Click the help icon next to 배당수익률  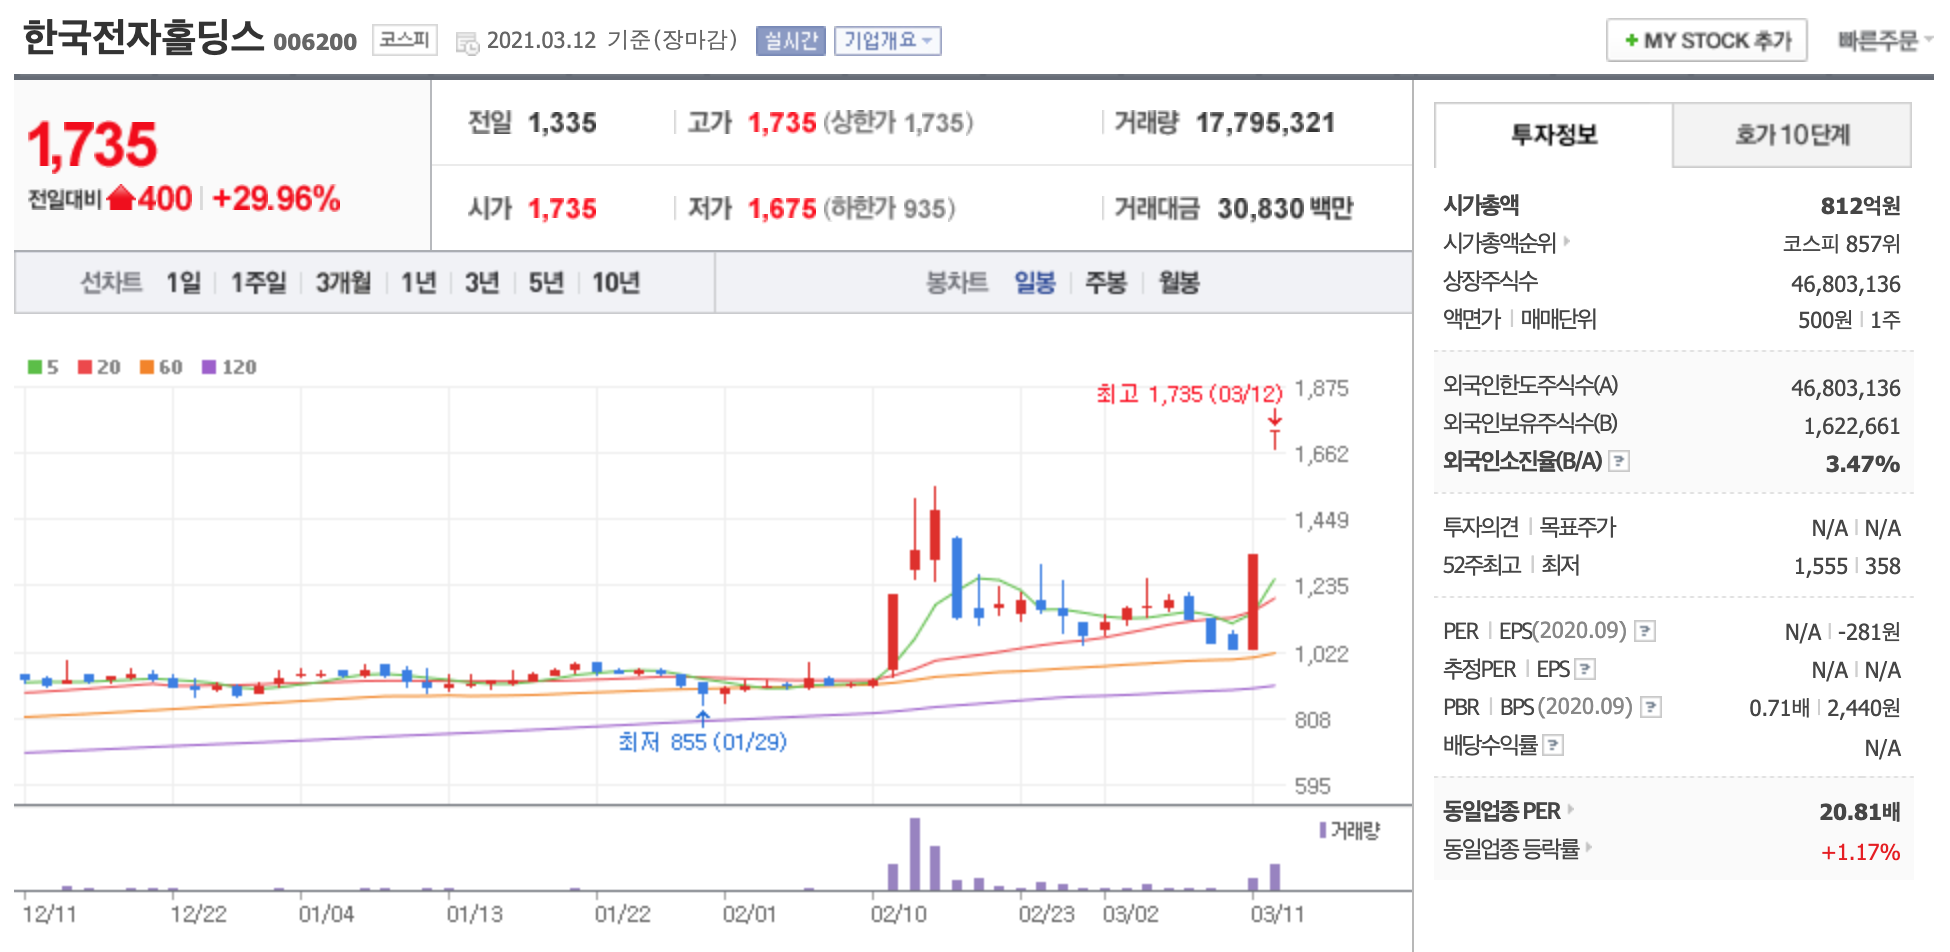1553,746
